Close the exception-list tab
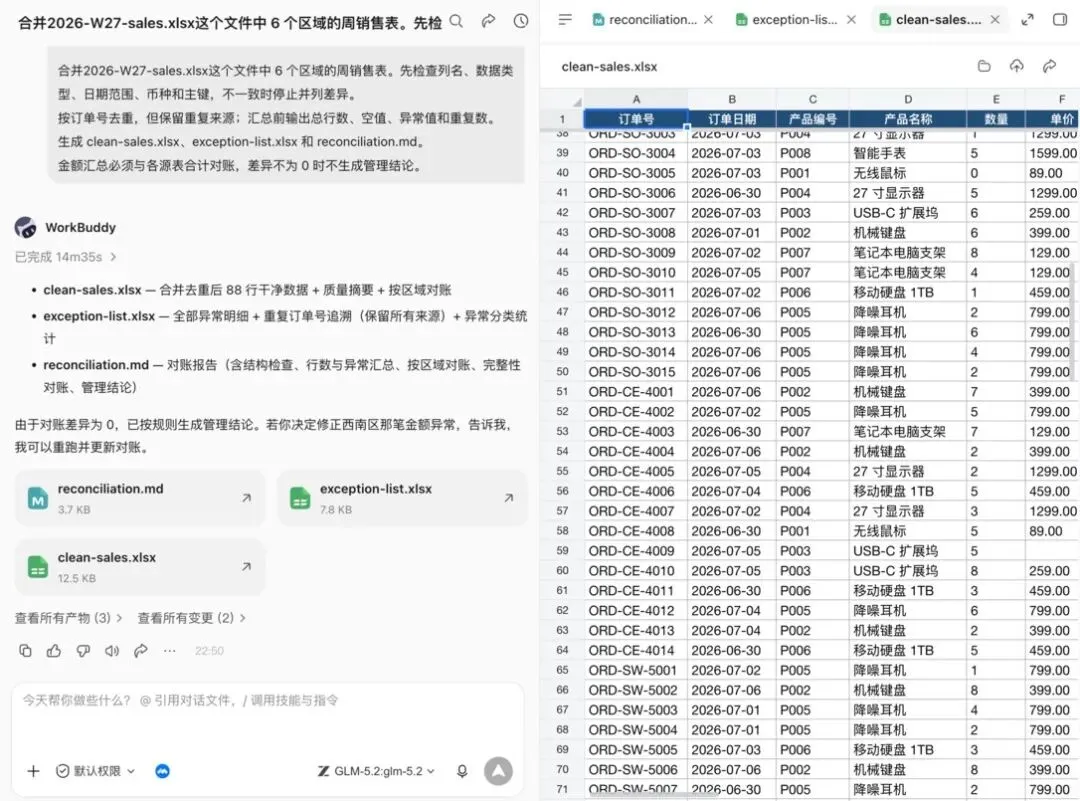Viewport: 1080px width, 801px height. click(x=851, y=20)
